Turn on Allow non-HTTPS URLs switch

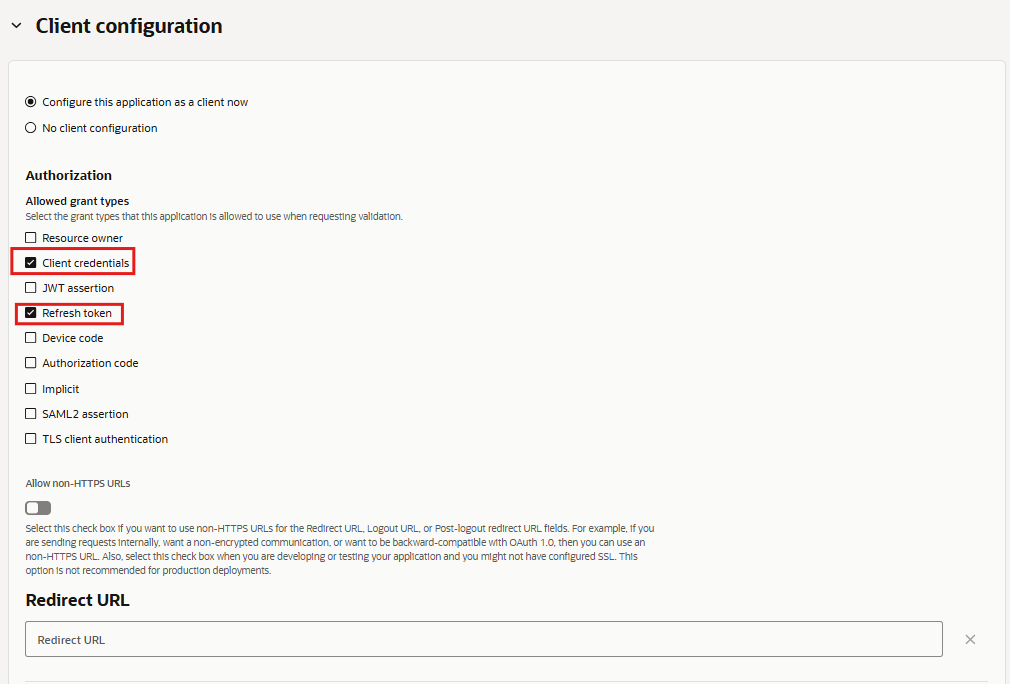point(38,508)
